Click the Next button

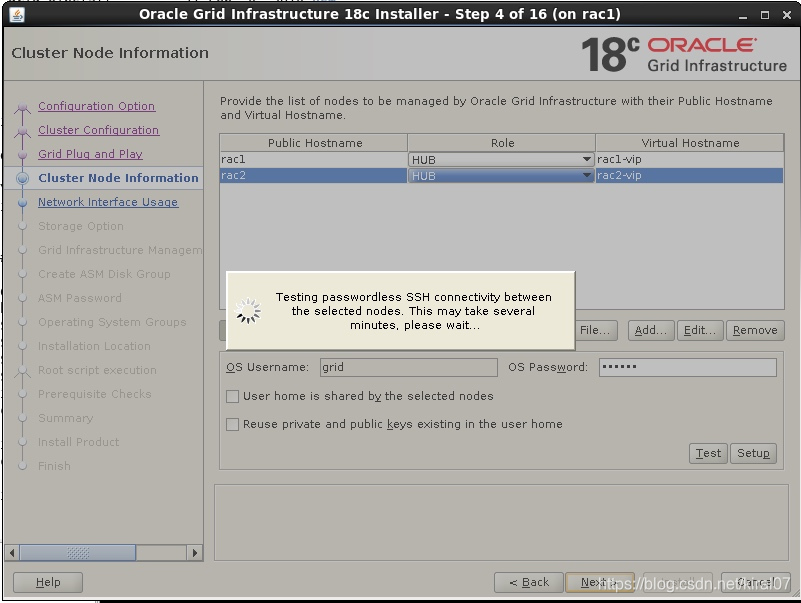pyautogui.click(x=600, y=583)
